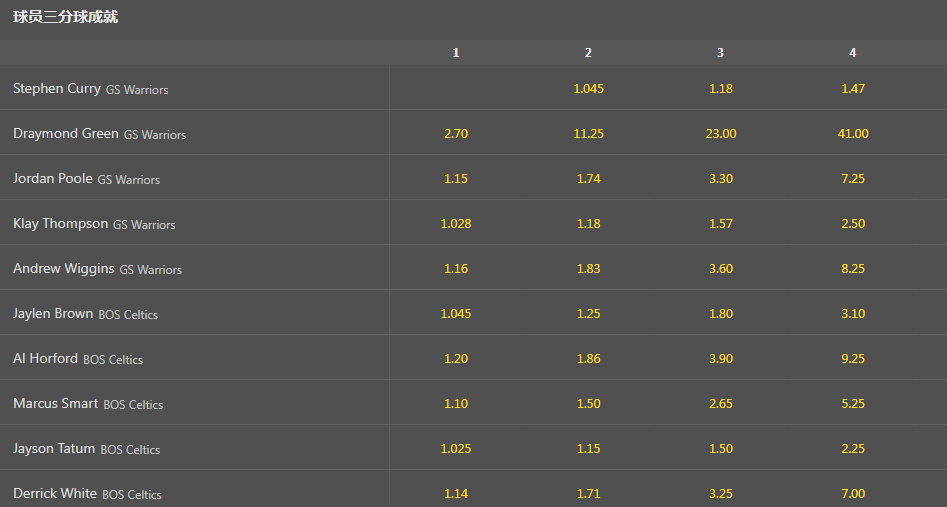Pick Jayson Tatum 1 three at 1.025
The image size is (947, 507).
(x=456, y=449)
